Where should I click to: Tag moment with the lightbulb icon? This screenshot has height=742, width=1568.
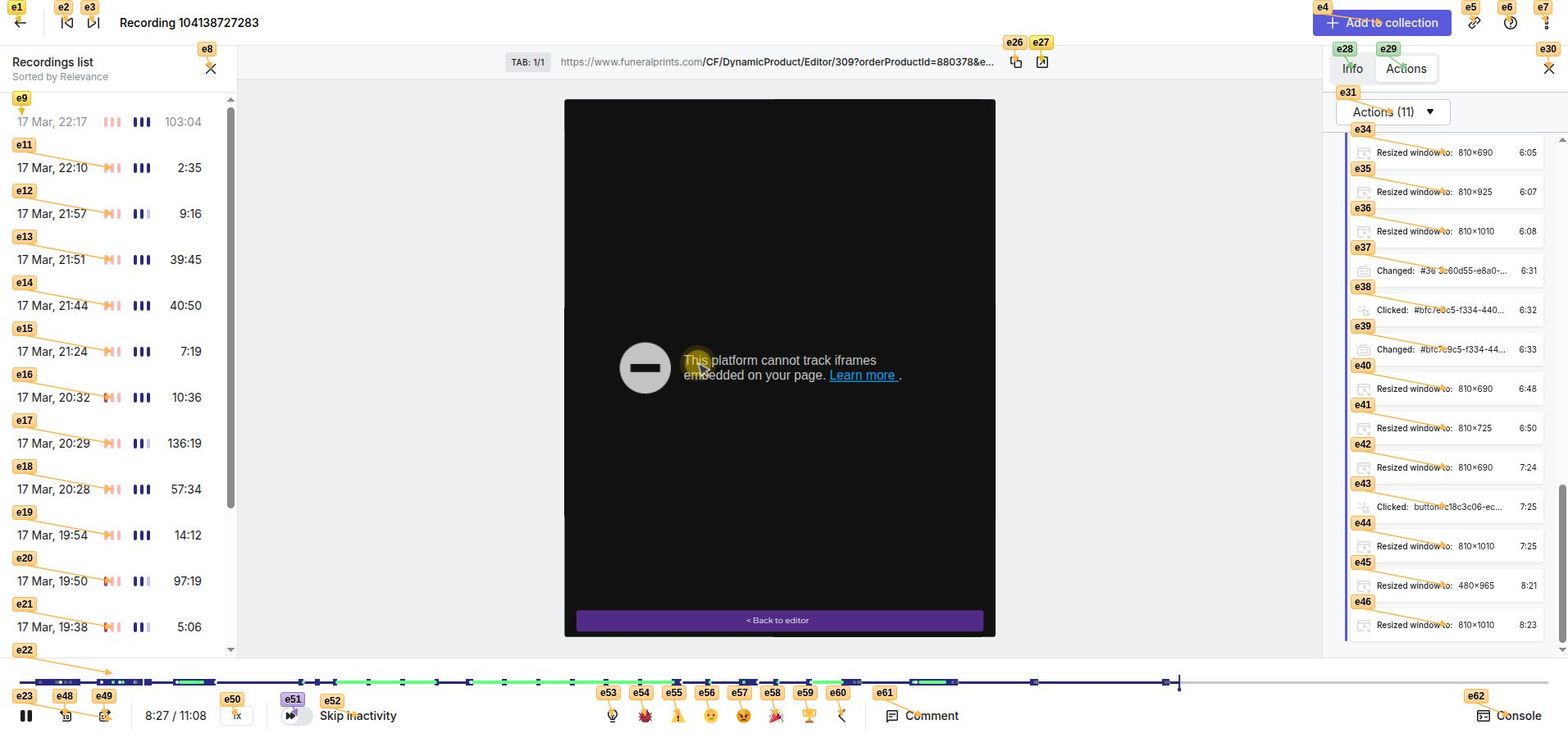[612, 716]
